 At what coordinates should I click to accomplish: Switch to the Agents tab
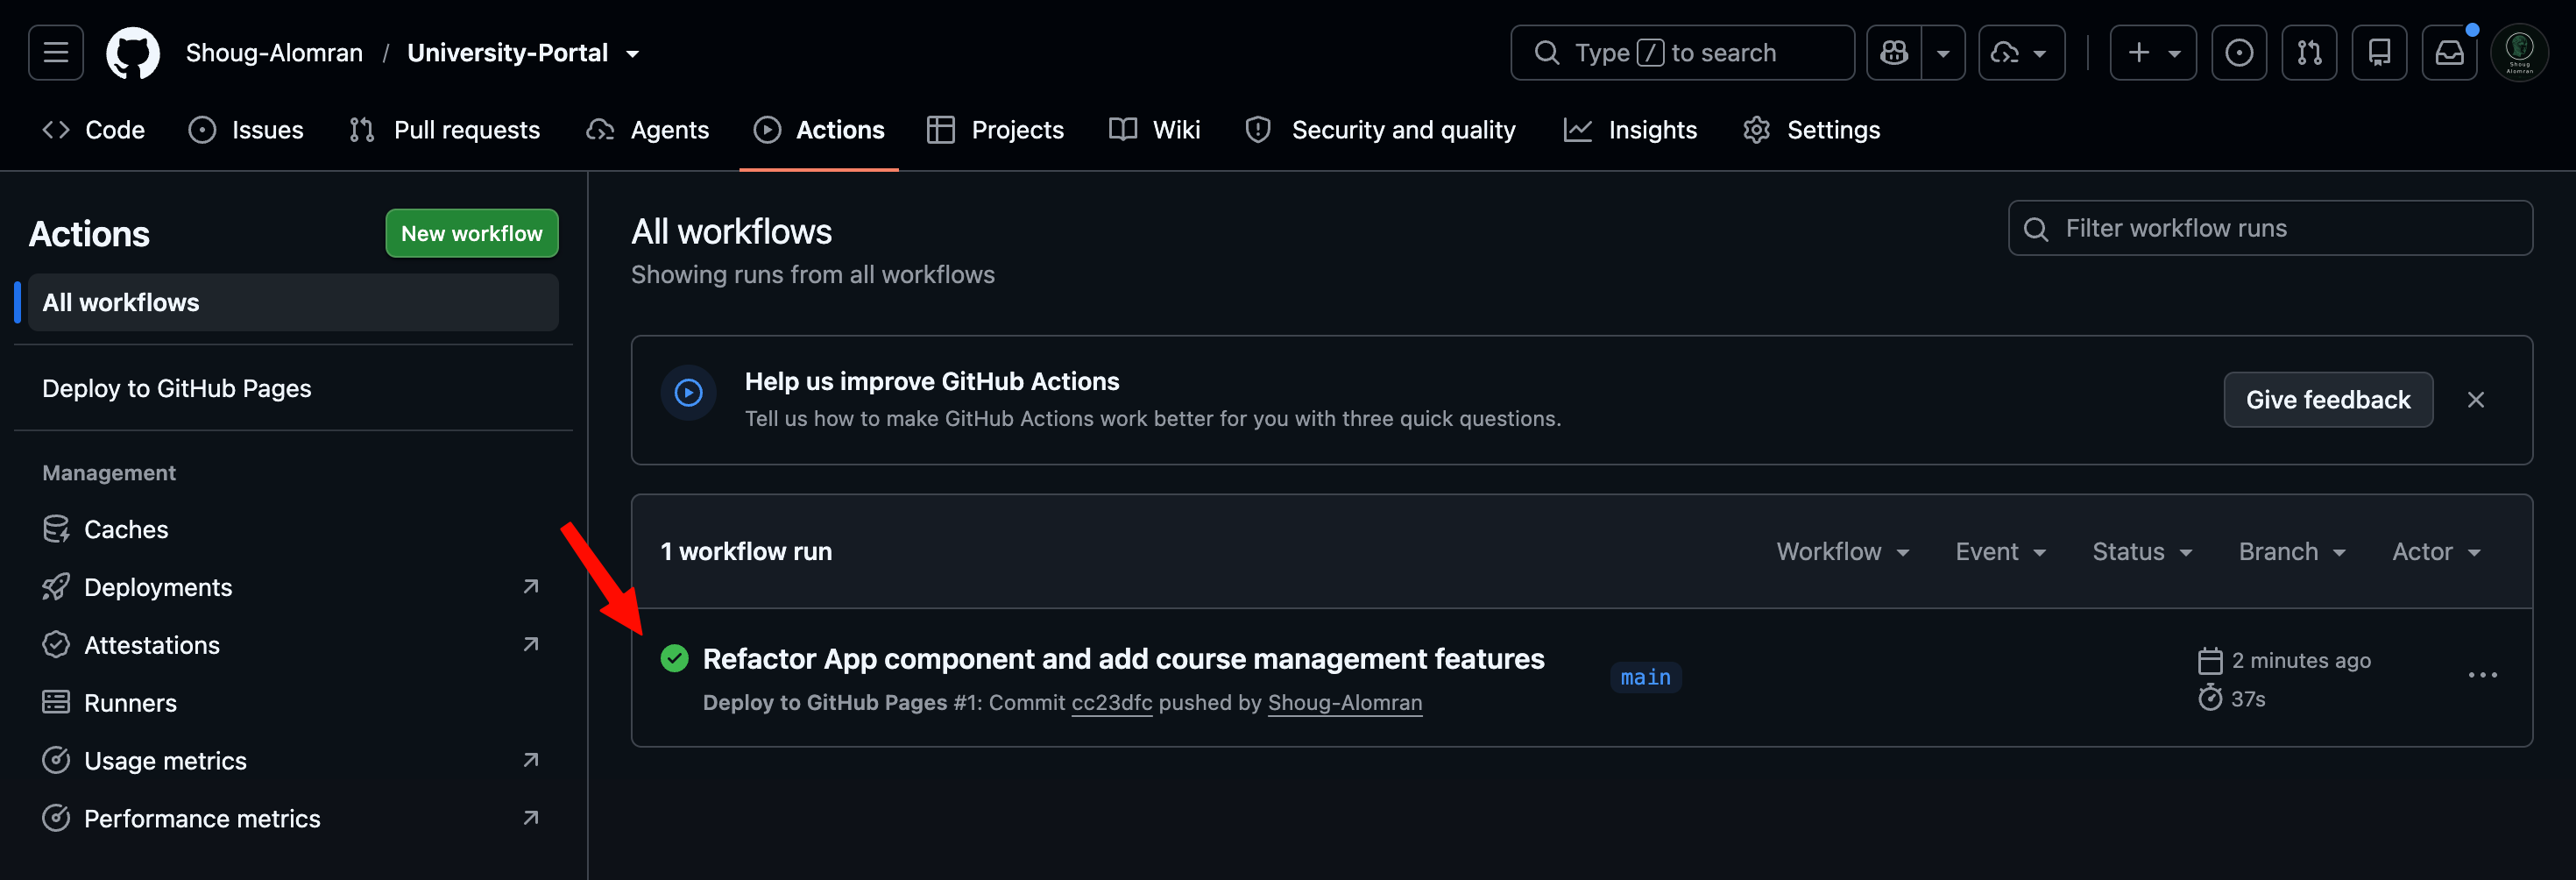point(647,130)
